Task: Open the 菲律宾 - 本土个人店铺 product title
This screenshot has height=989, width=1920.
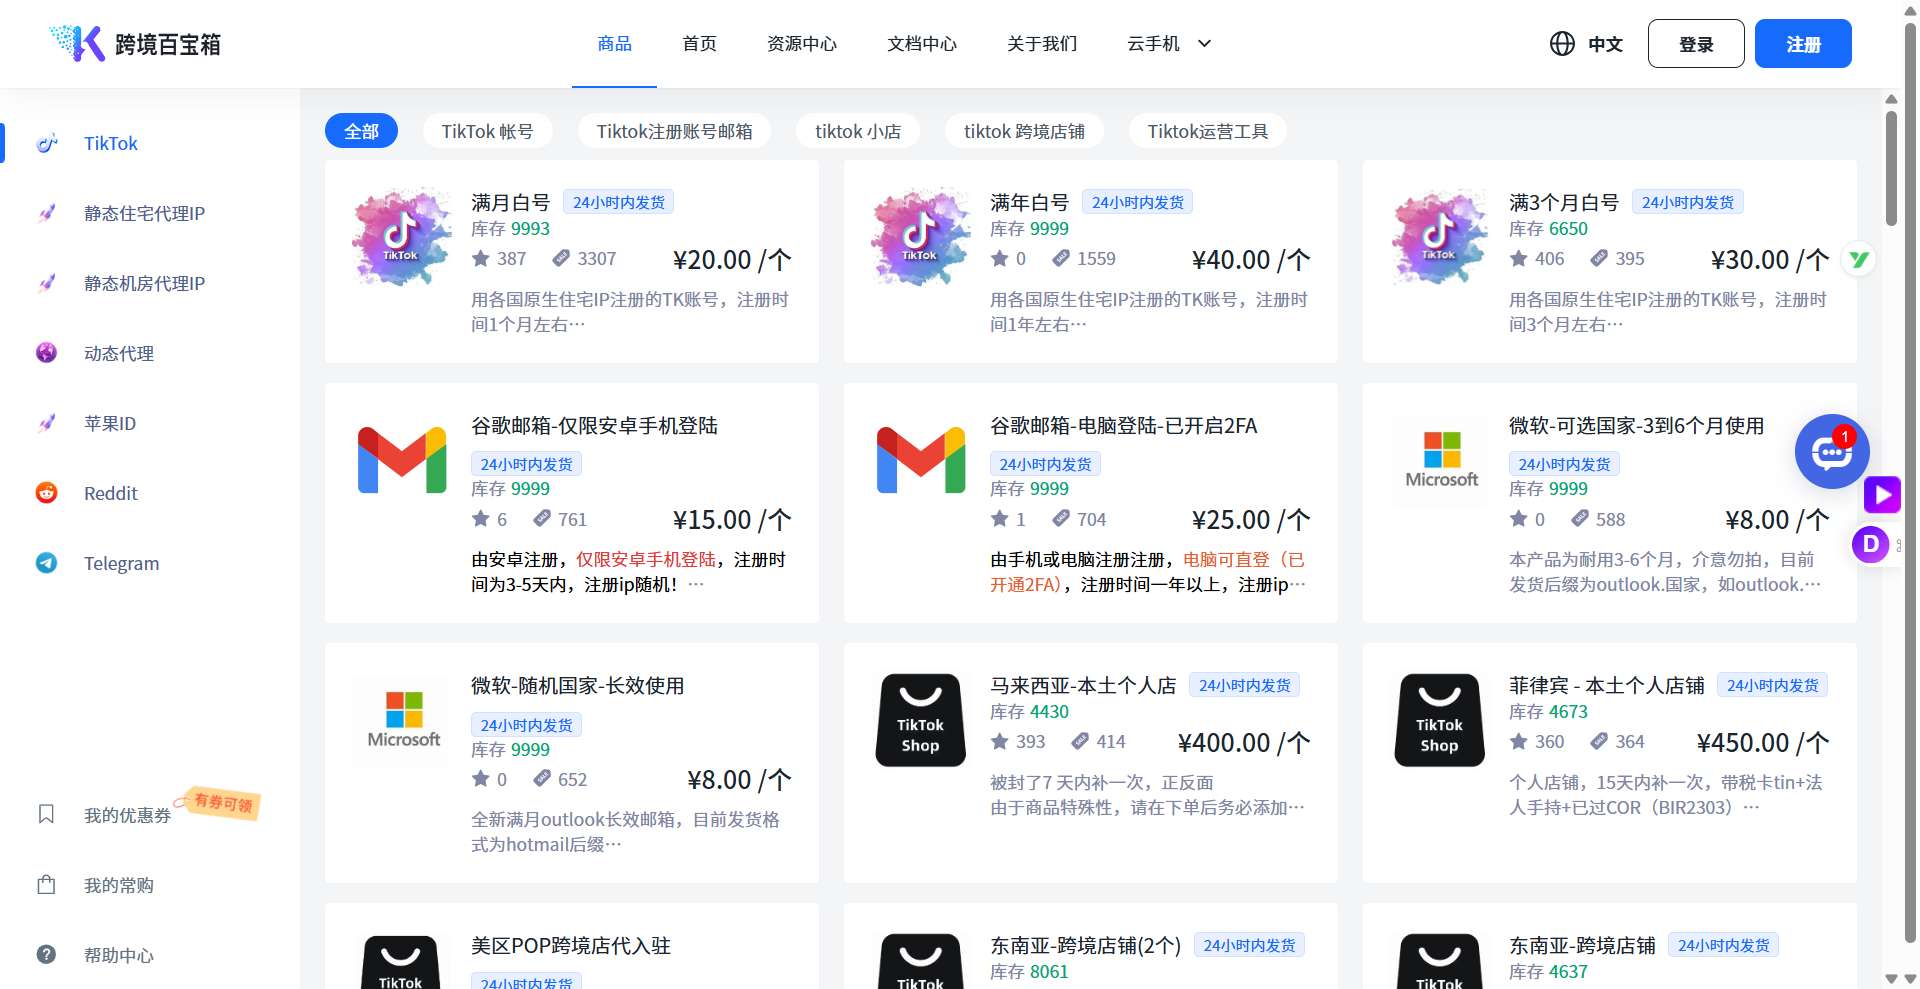Action: click(x=1606, y=685)
